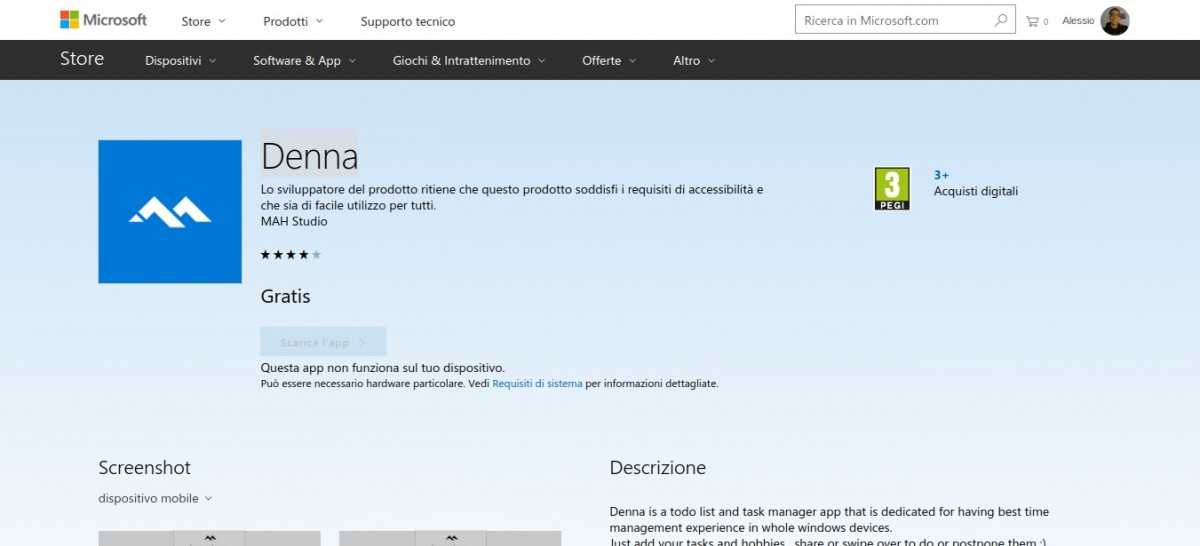This screenshot has height=546, width=1200.
Task: Open Supporto tecnico
Action: (x=408, y=21)
